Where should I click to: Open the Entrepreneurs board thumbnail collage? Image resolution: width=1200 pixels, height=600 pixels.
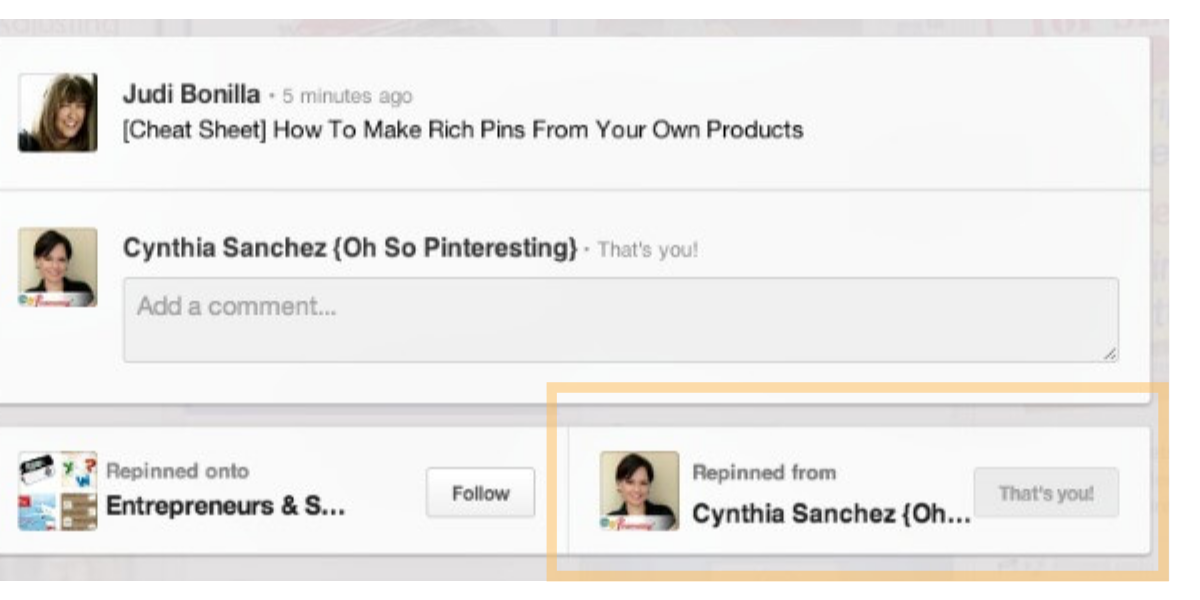(57, 491)
